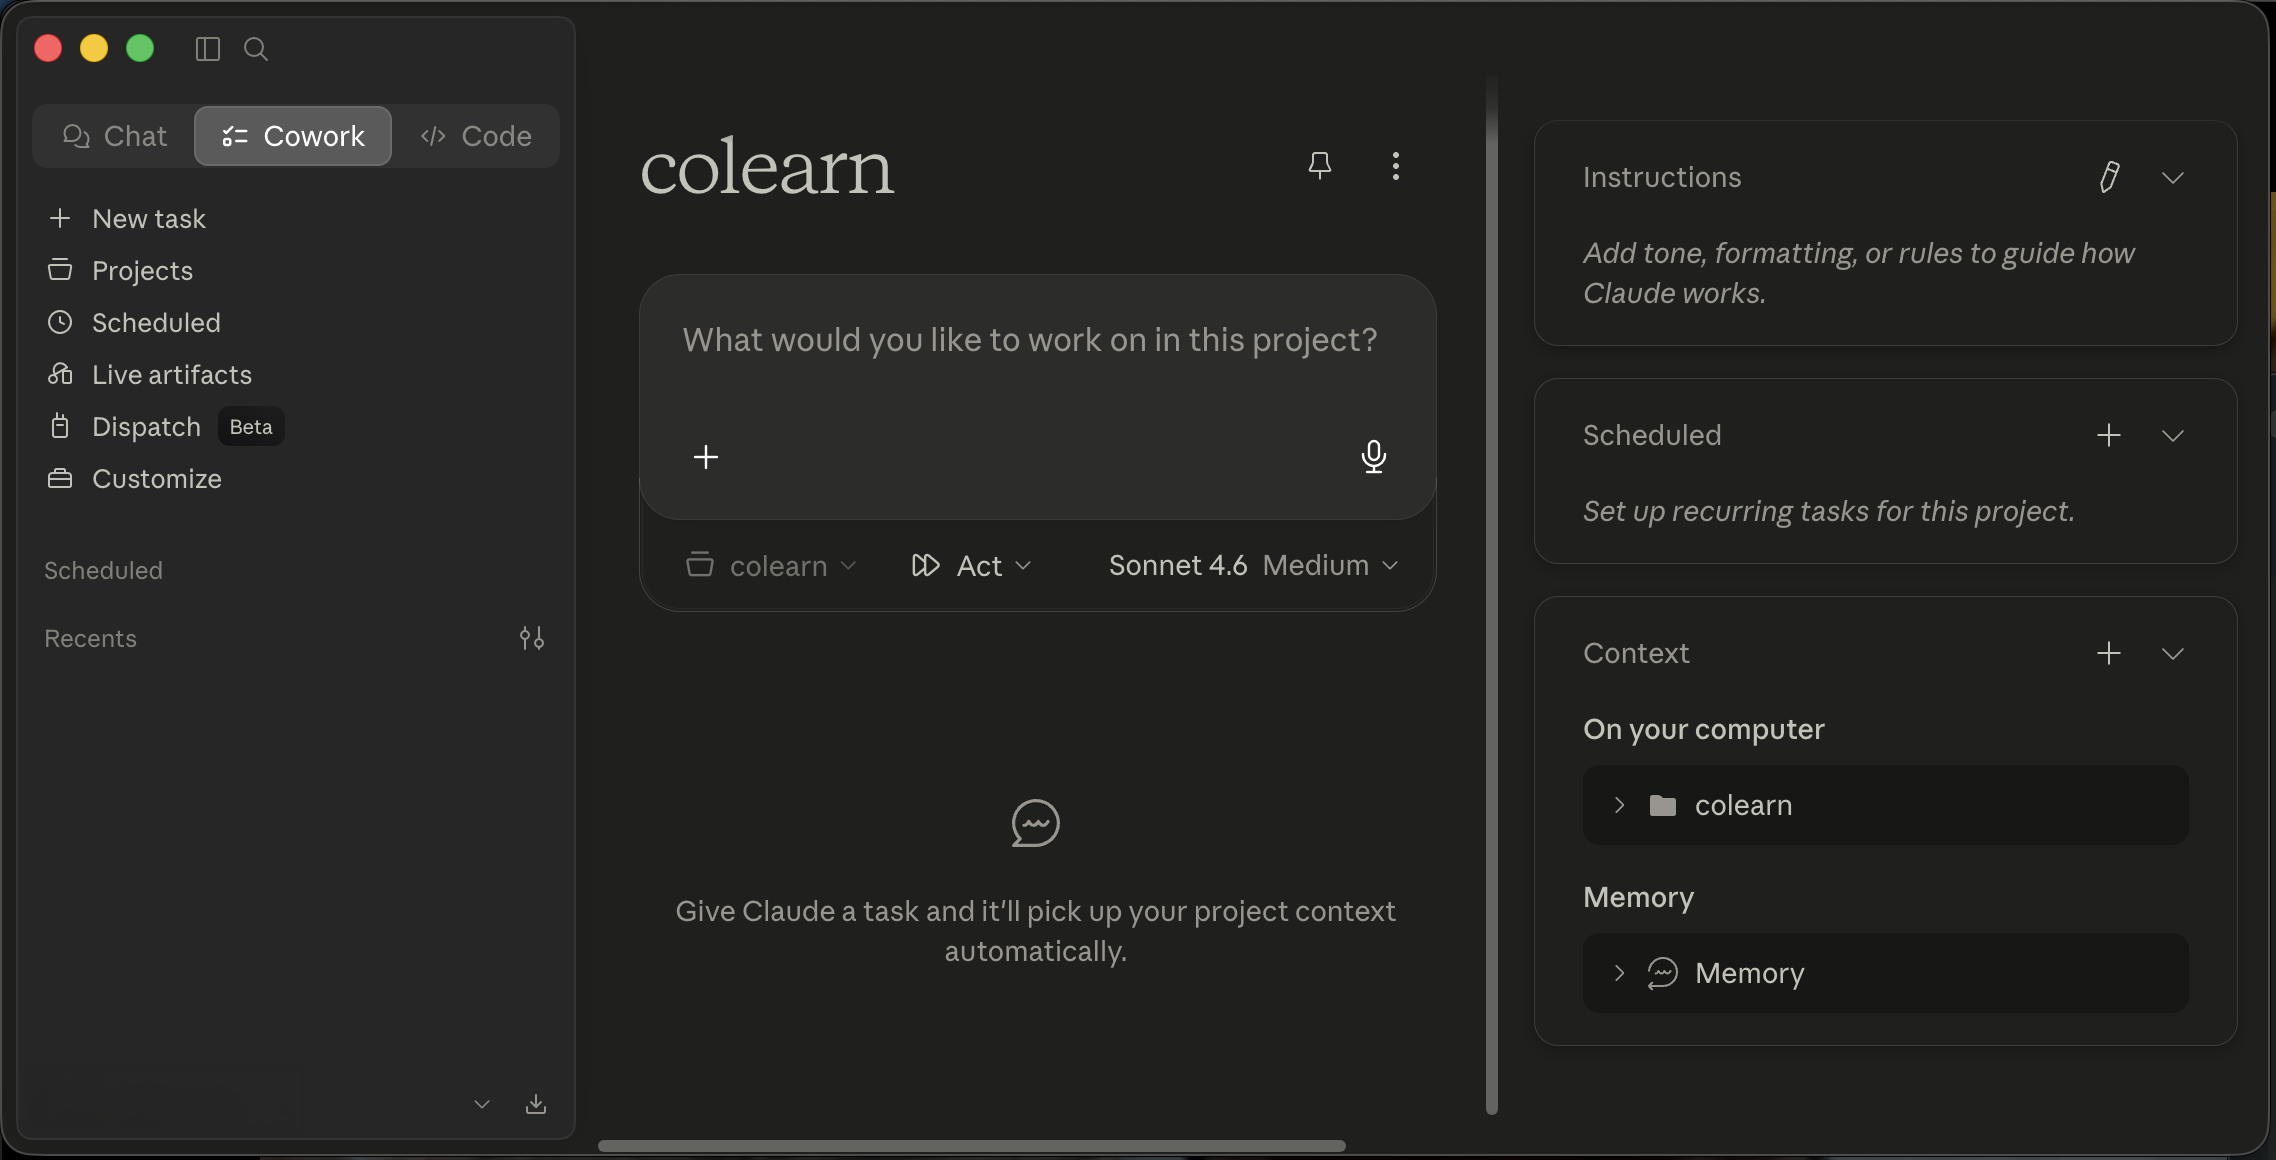
Task: Select the Cowork tab
Action: tap(293, 136)
